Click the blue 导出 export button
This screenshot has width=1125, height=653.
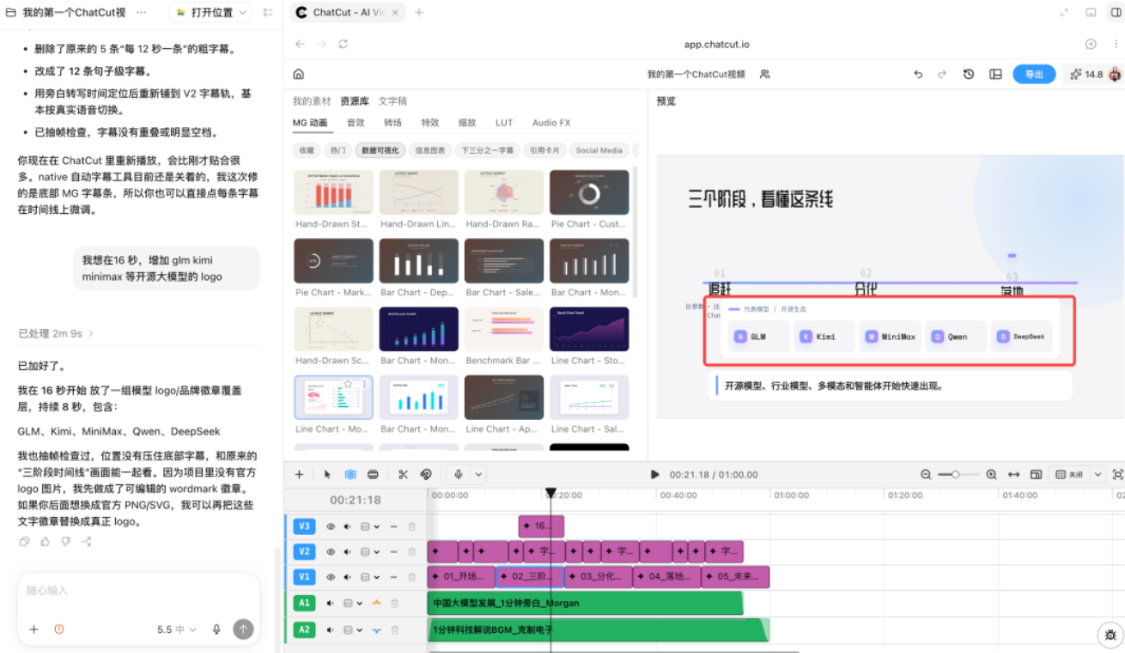point(1034,74)
